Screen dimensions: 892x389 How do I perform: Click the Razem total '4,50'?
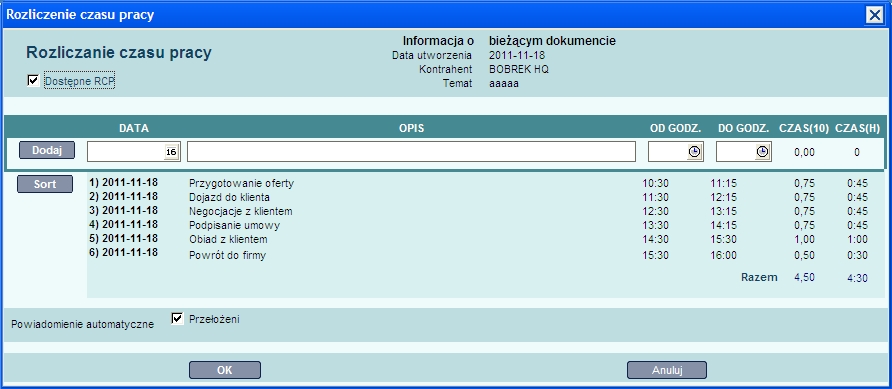804,278
